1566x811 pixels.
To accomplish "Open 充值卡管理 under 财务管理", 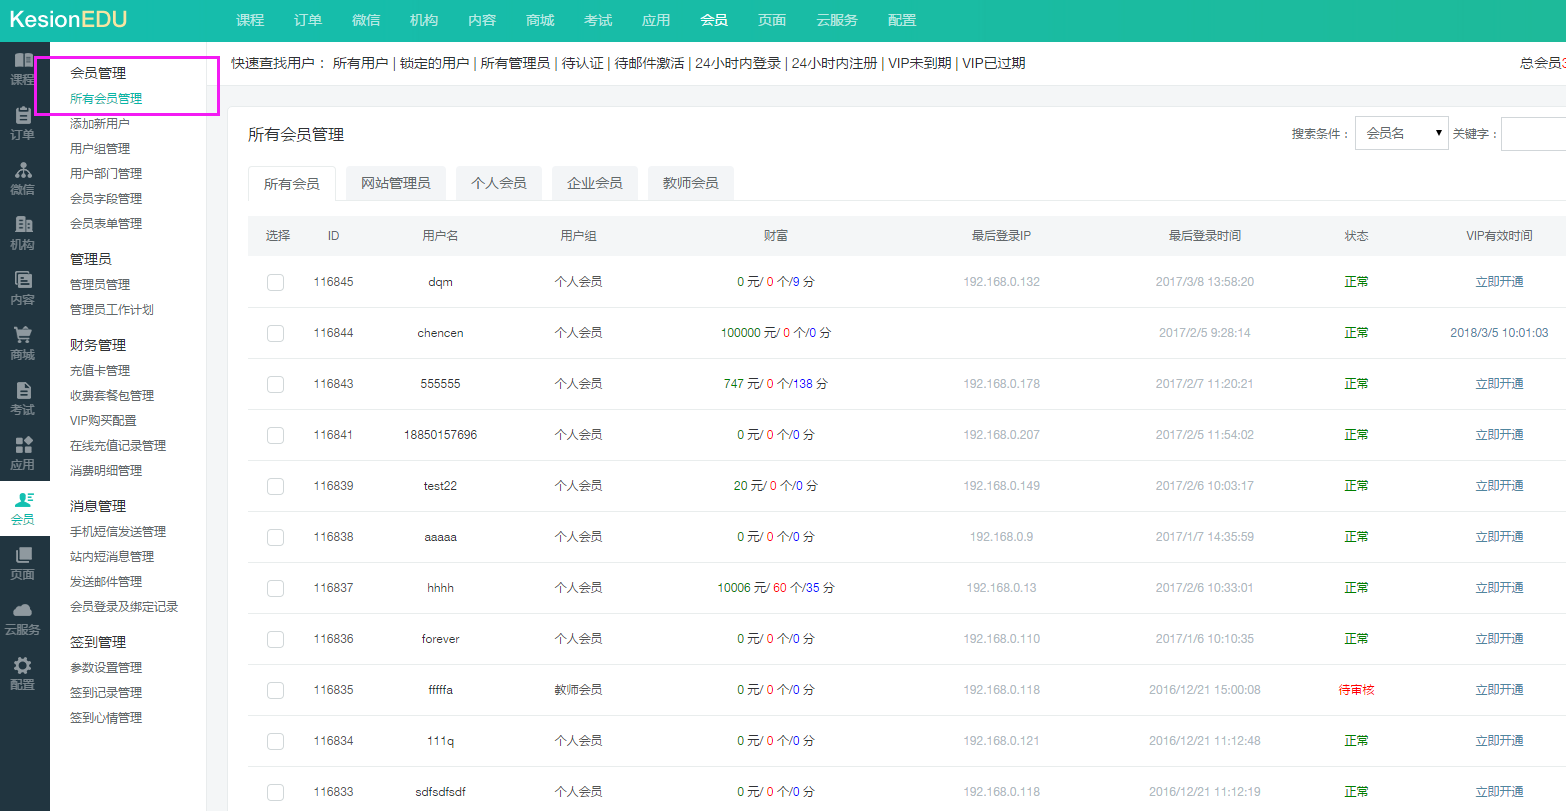I will point(99,371).
